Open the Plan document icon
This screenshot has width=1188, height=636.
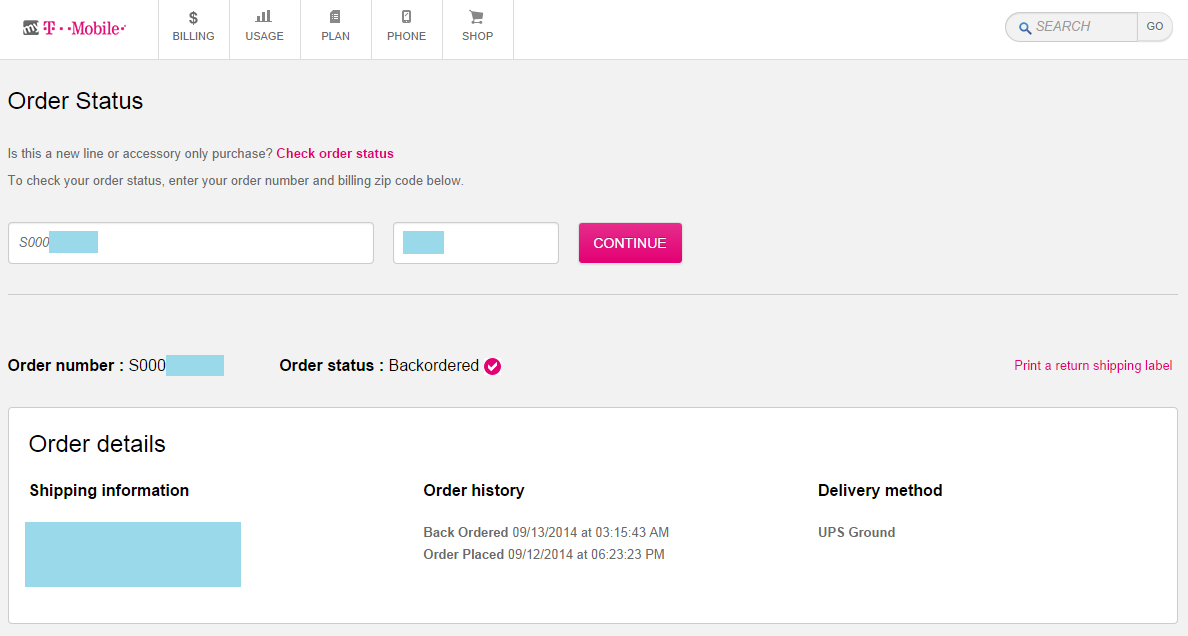tap(335, 17)
